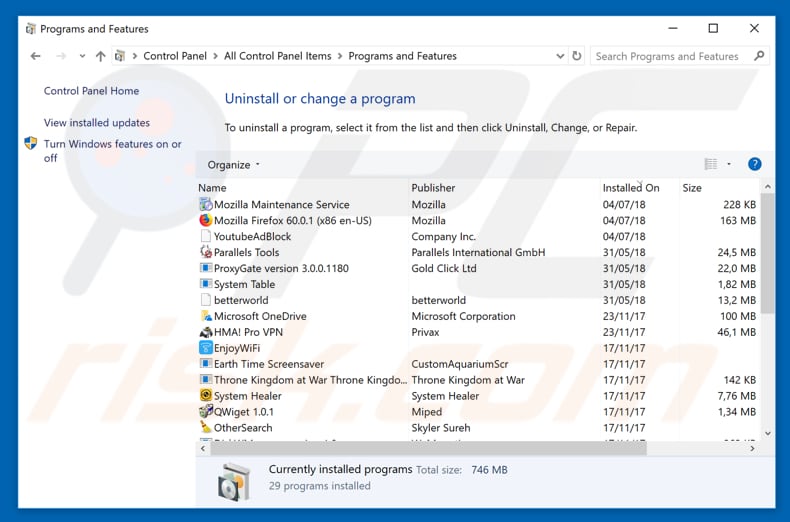Expand the chevron before Control Panel breadcrumb
Viewport: 790px width, 522px height.
pos(135,56)
